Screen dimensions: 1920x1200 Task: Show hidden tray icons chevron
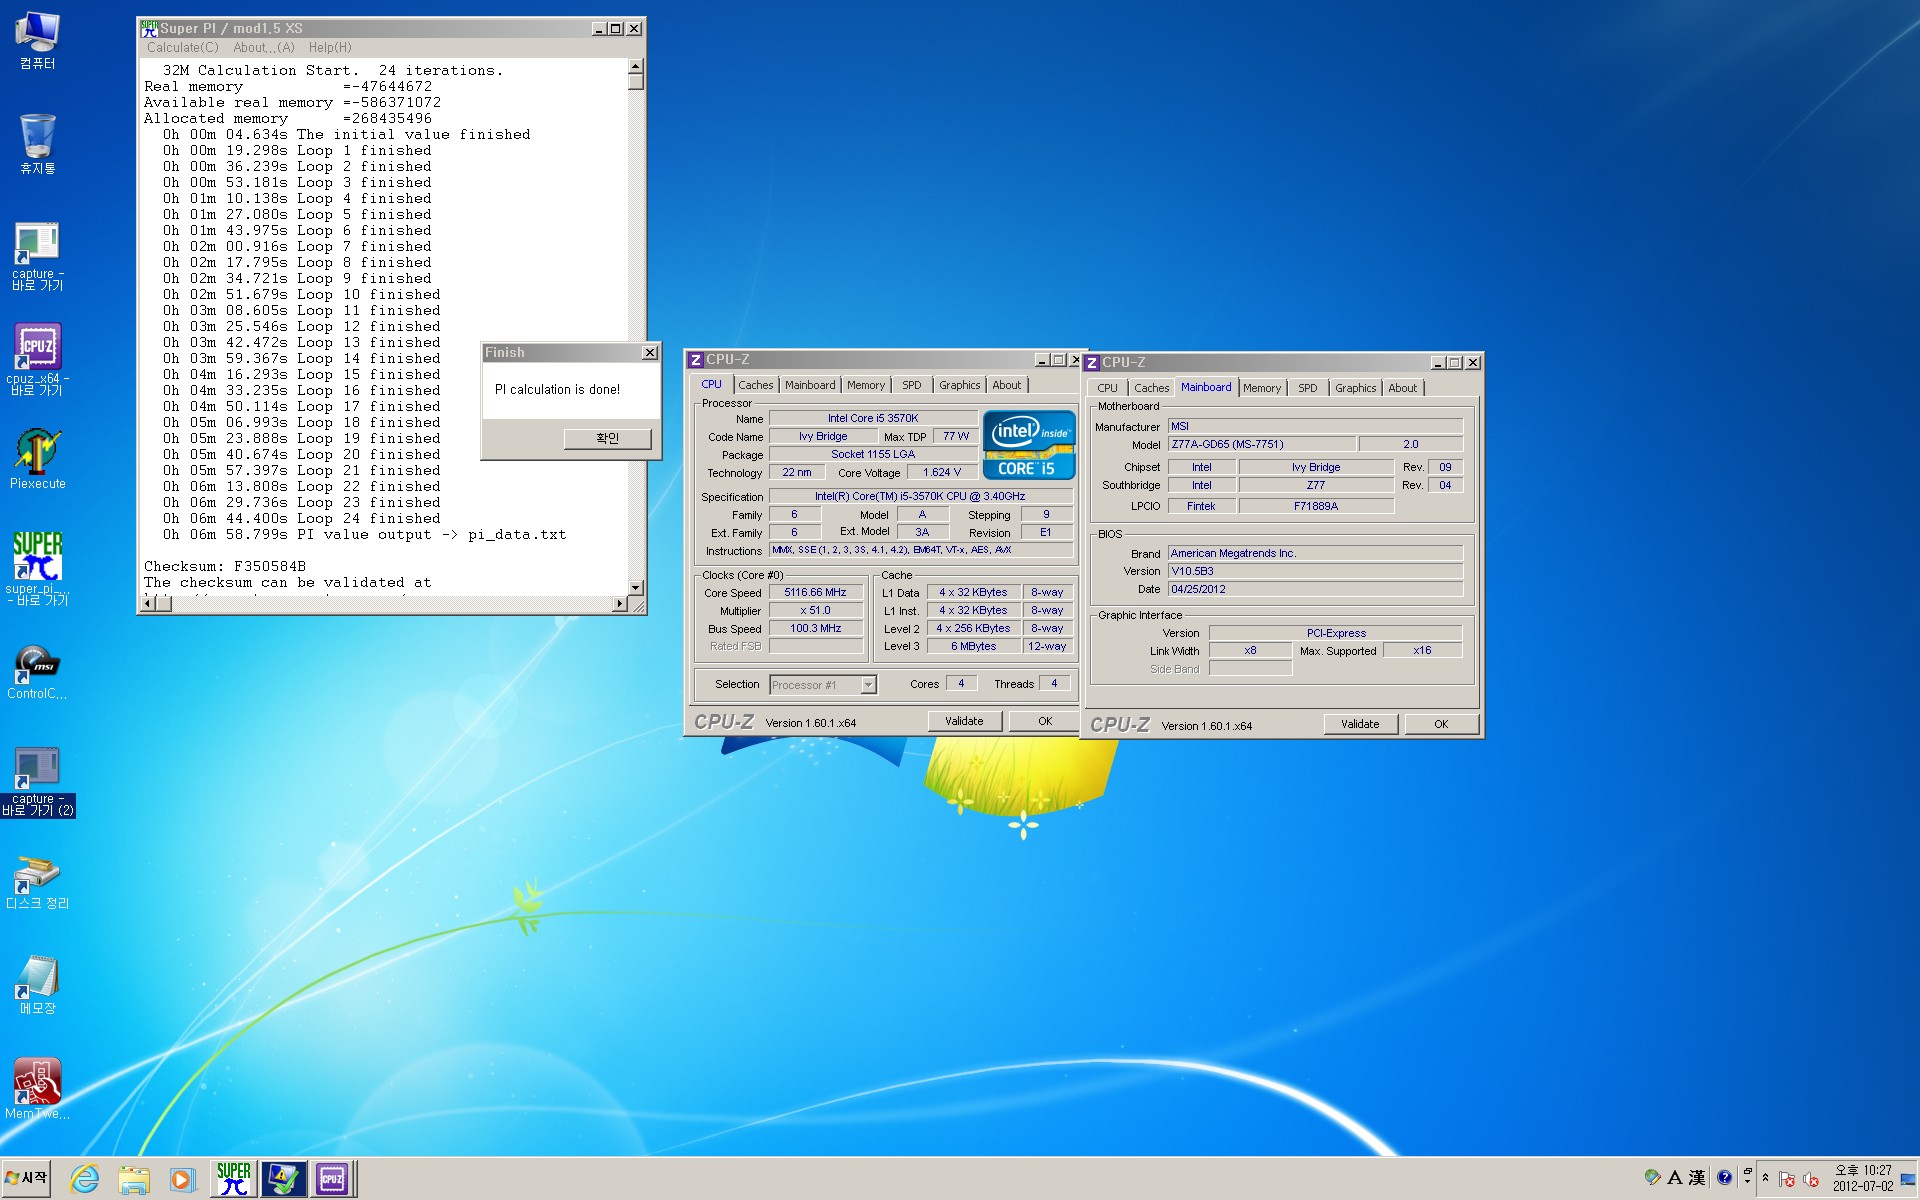pos(1765,1178)
